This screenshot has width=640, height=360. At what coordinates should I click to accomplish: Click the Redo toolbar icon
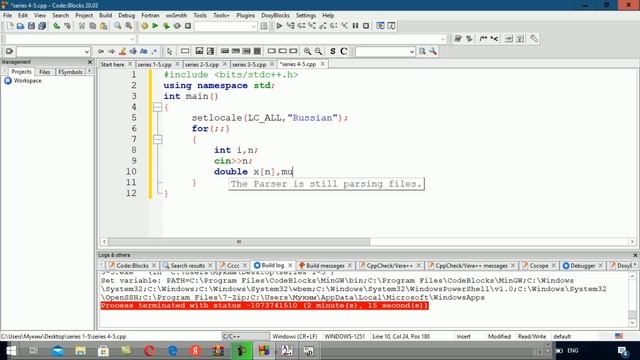(67, 26)
